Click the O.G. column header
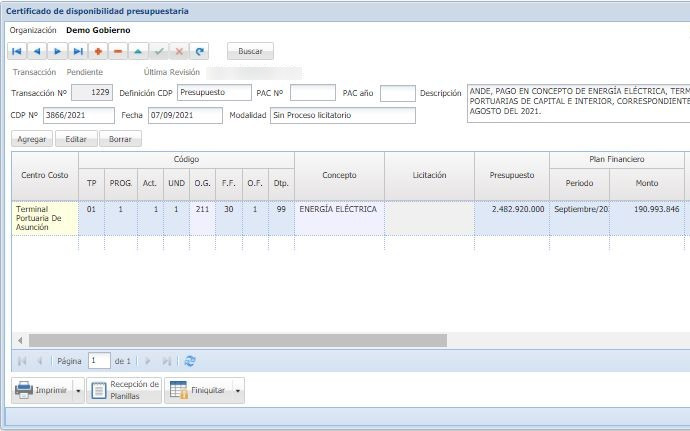The width and height of the screenshot is (690, 431). (x=202, y=184)
